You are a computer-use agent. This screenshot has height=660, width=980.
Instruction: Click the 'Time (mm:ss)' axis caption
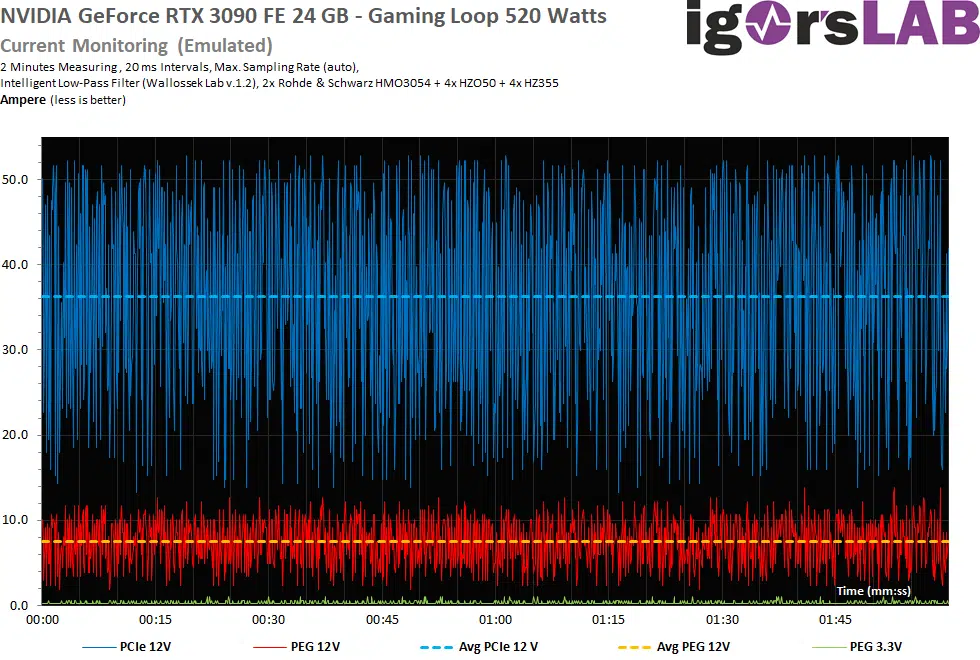(874, 591)
